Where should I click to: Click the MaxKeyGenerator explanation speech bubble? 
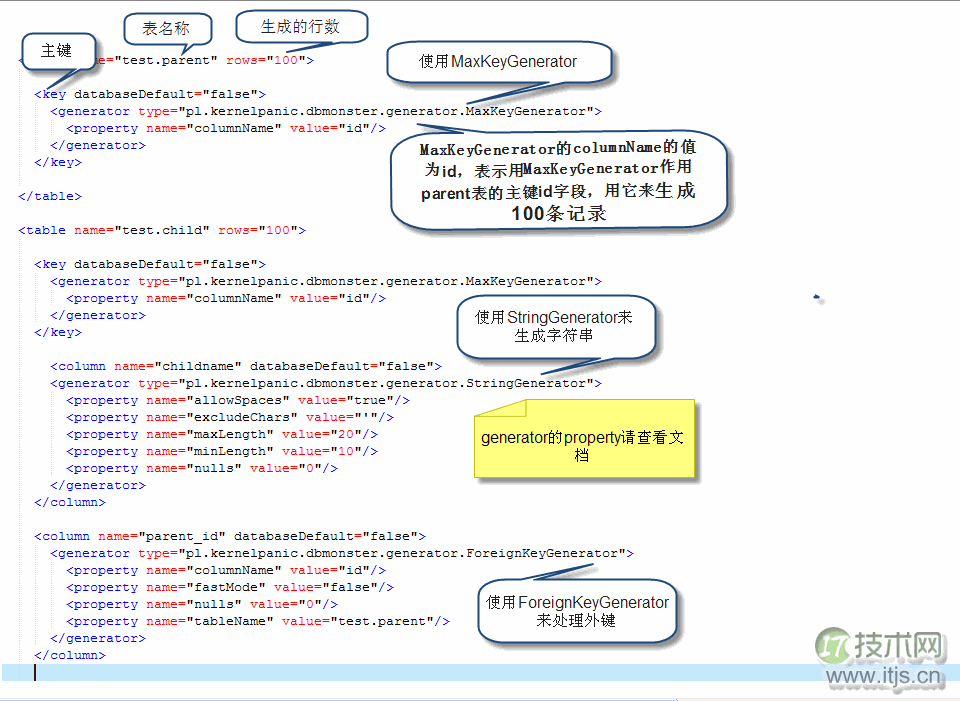point(560,182)
